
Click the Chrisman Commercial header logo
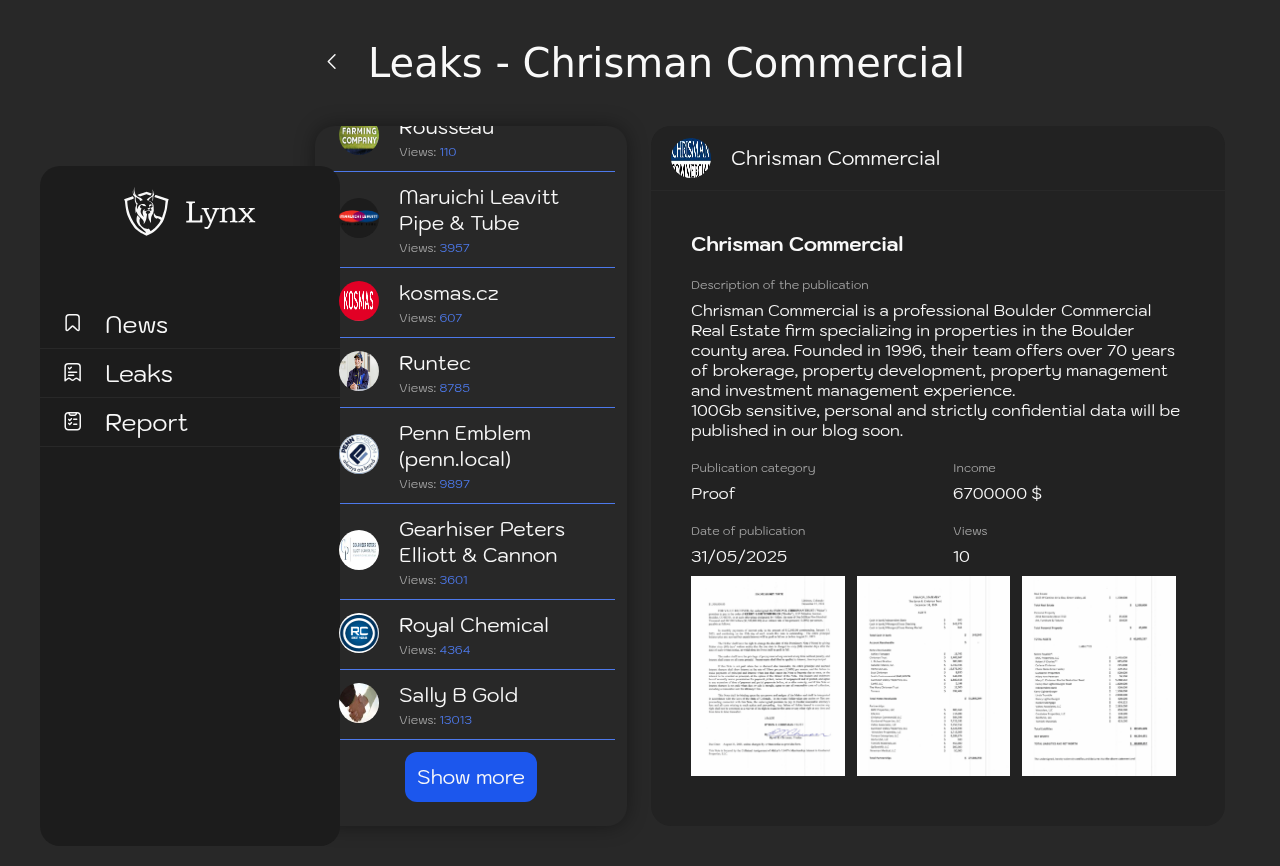(691, 158)
